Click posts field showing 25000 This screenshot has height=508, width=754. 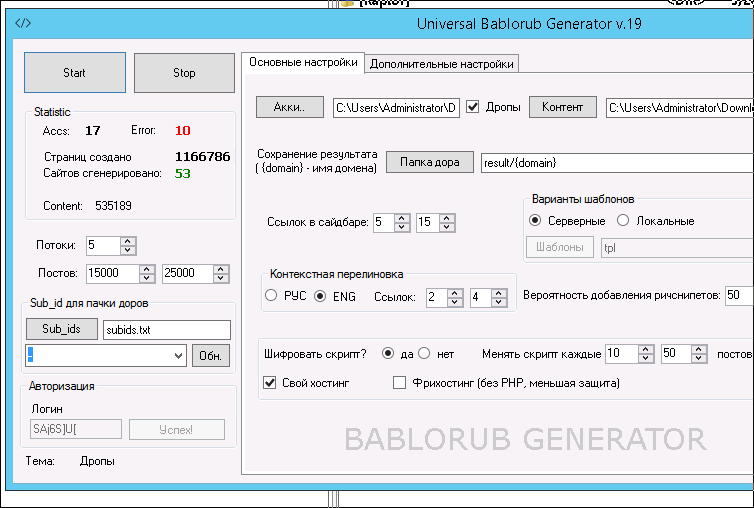pos(188,274)
